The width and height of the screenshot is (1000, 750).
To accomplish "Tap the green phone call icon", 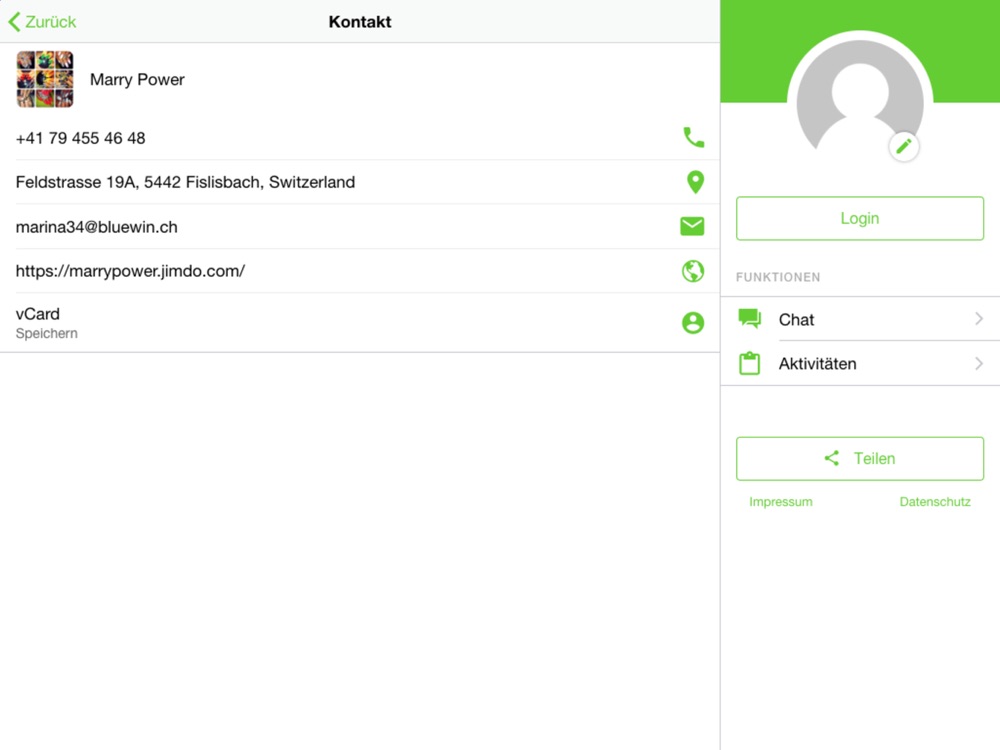I will coord(693,137).
